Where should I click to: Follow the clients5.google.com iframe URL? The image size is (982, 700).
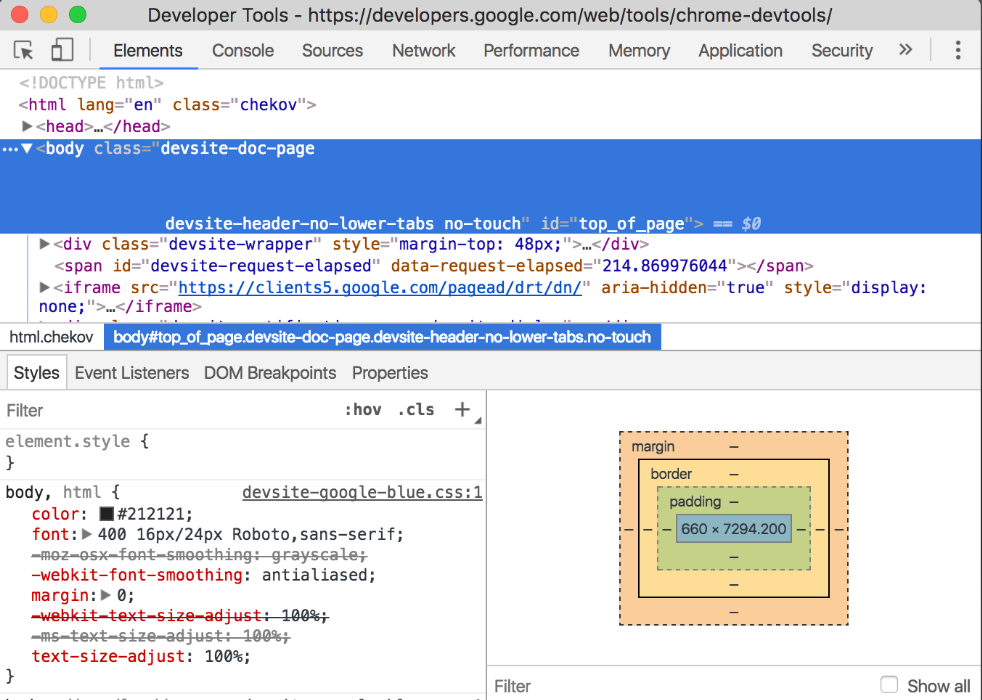point(380,287)
